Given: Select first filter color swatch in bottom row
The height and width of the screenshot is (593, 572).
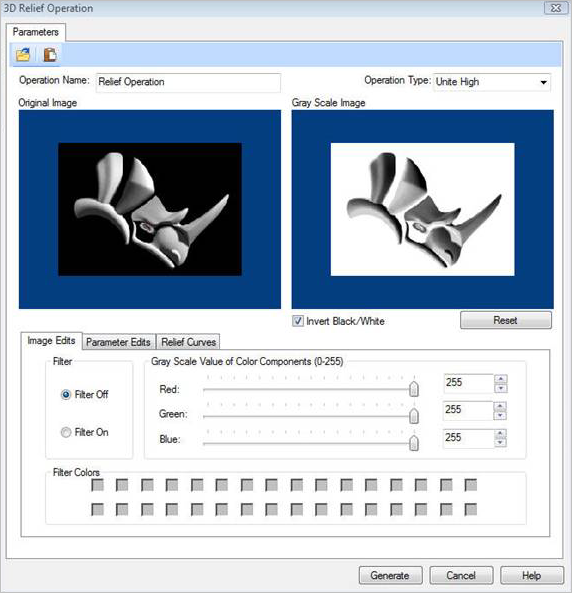Looking at the screenshot, I should 98,509.
